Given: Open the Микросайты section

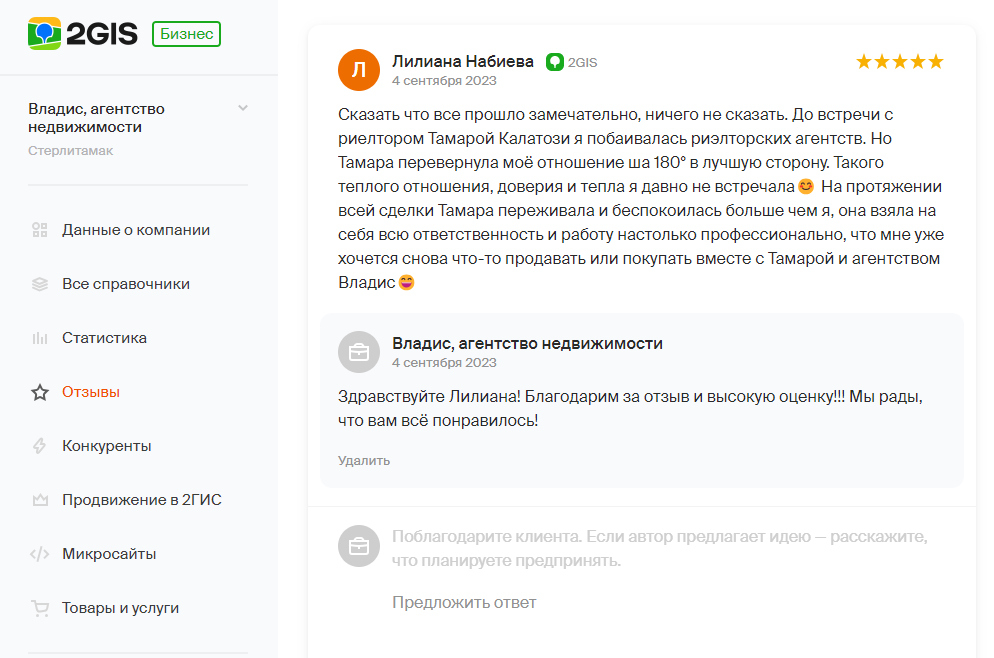Looking at the screenshot, I should [x=109, y=554].
